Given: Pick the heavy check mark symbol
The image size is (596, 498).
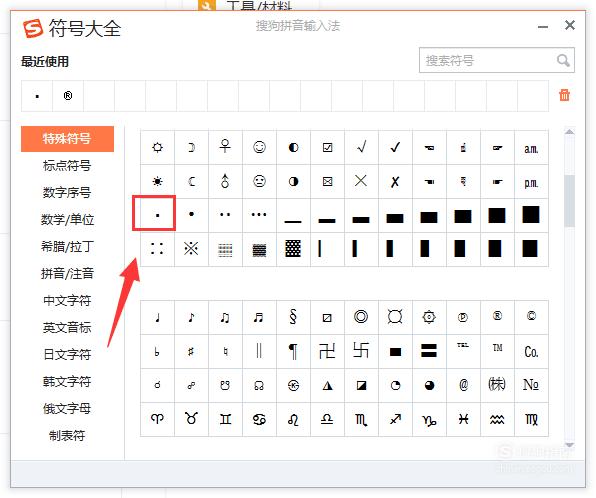Looking at the screenshot, I should (x=395, y=147).
